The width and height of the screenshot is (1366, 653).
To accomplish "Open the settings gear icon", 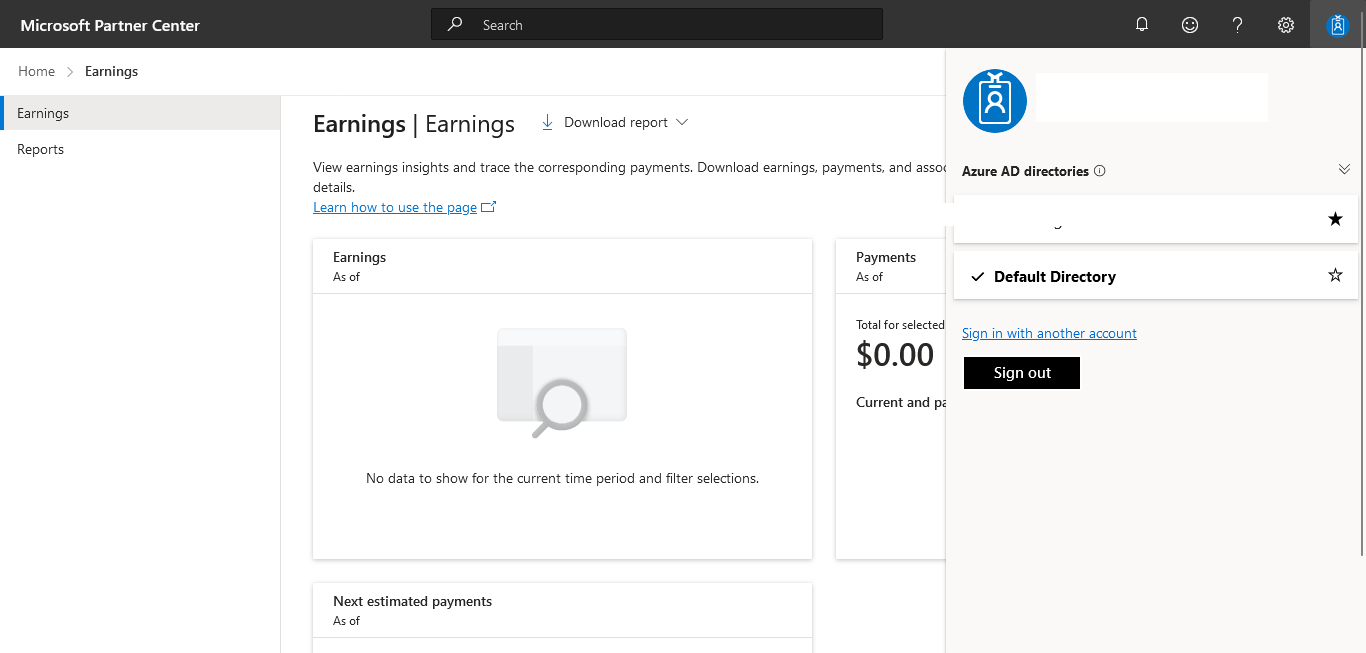I will point(1286,25).
